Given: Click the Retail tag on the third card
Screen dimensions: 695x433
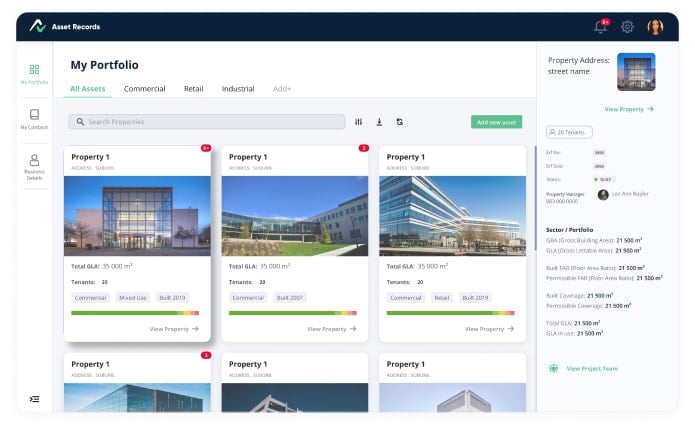Looking at the screenshot, I should pos(441,298).
